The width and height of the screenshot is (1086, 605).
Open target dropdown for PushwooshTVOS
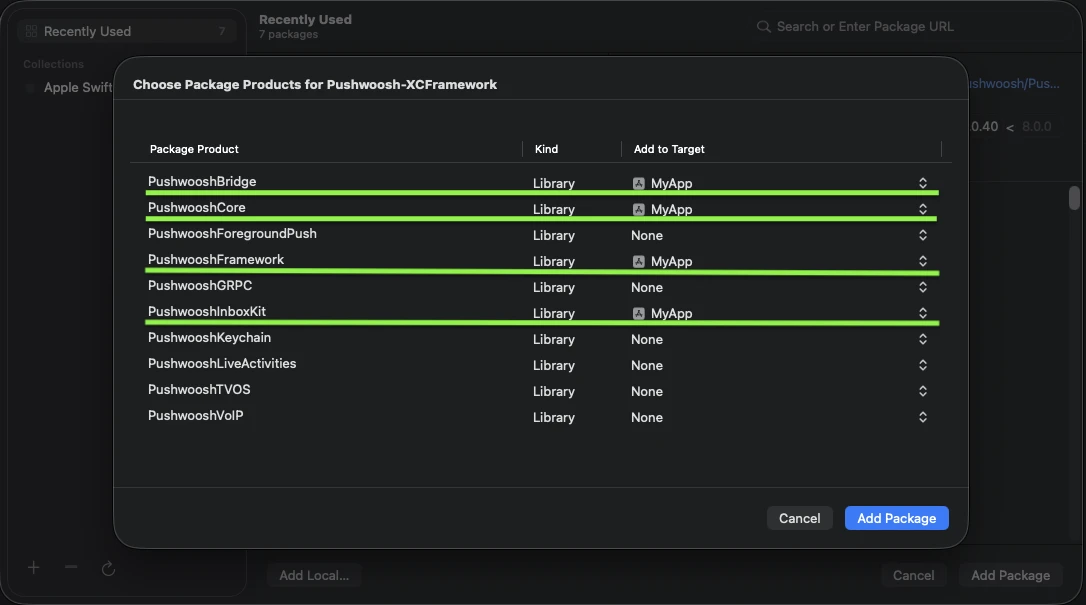point(923,391)
